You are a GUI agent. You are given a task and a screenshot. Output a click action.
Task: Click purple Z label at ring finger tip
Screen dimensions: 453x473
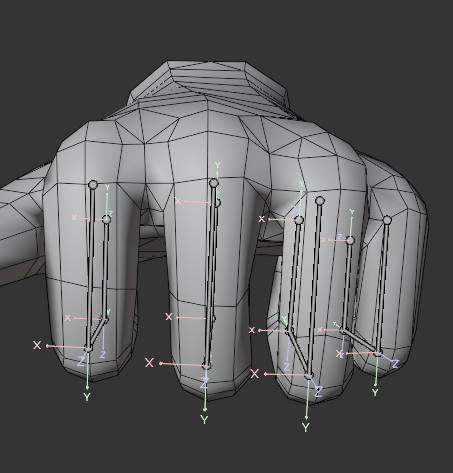[319, 392]
